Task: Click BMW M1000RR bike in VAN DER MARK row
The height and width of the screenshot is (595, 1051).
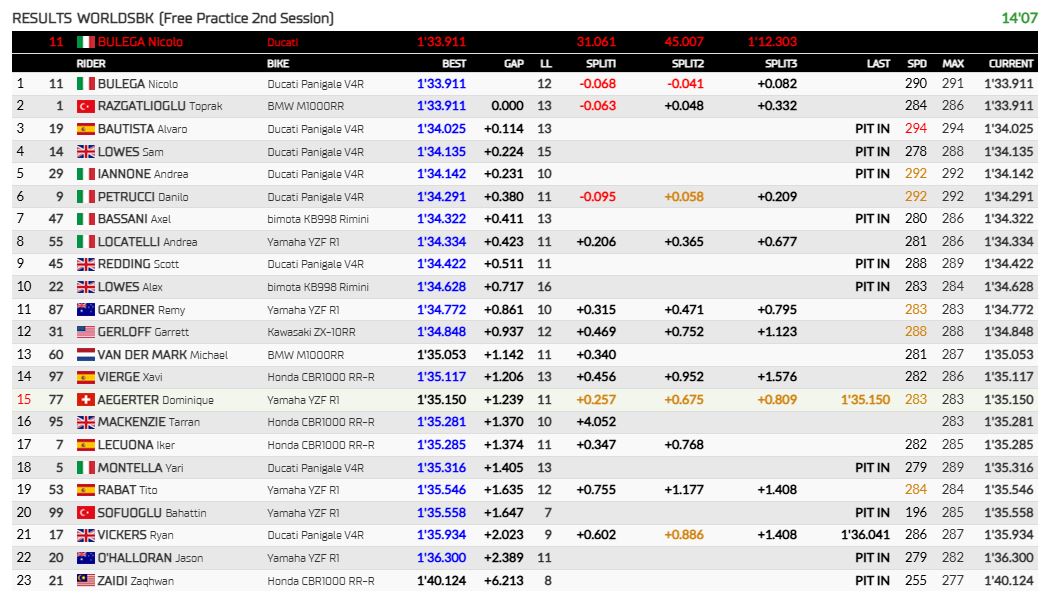Action: click(306, 354)
